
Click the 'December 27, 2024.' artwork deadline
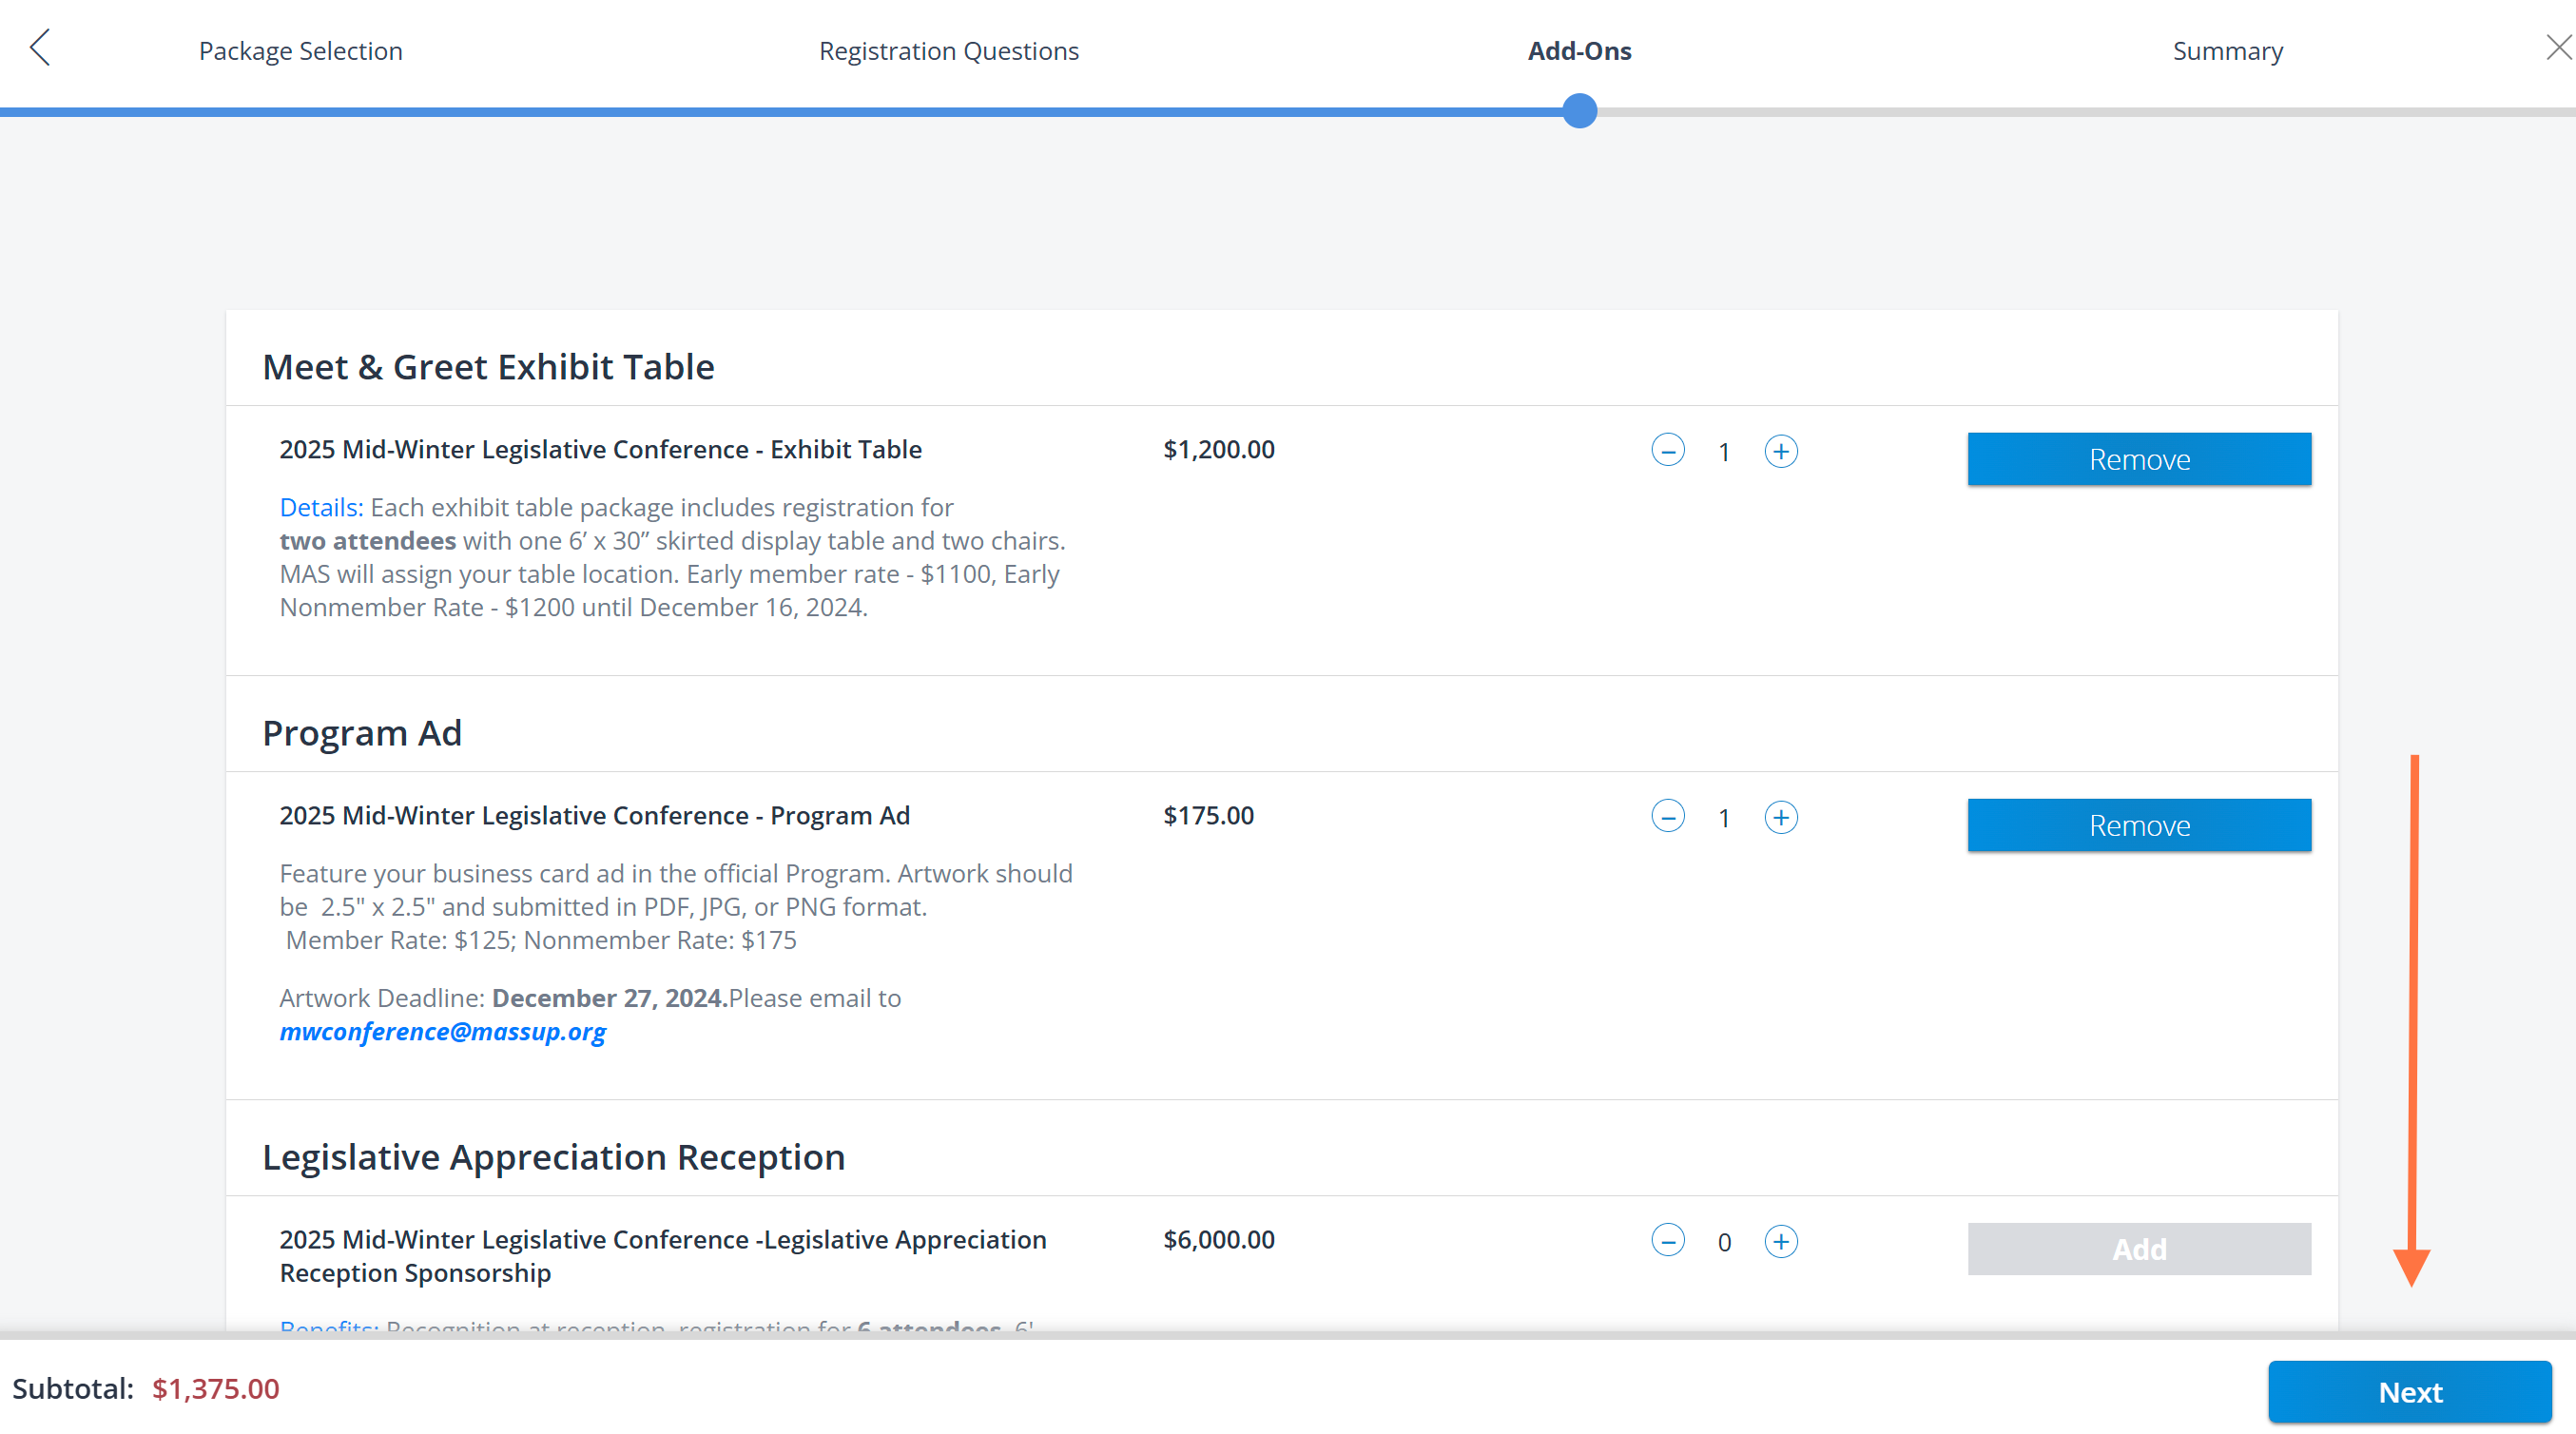click(x=610, y=998)
